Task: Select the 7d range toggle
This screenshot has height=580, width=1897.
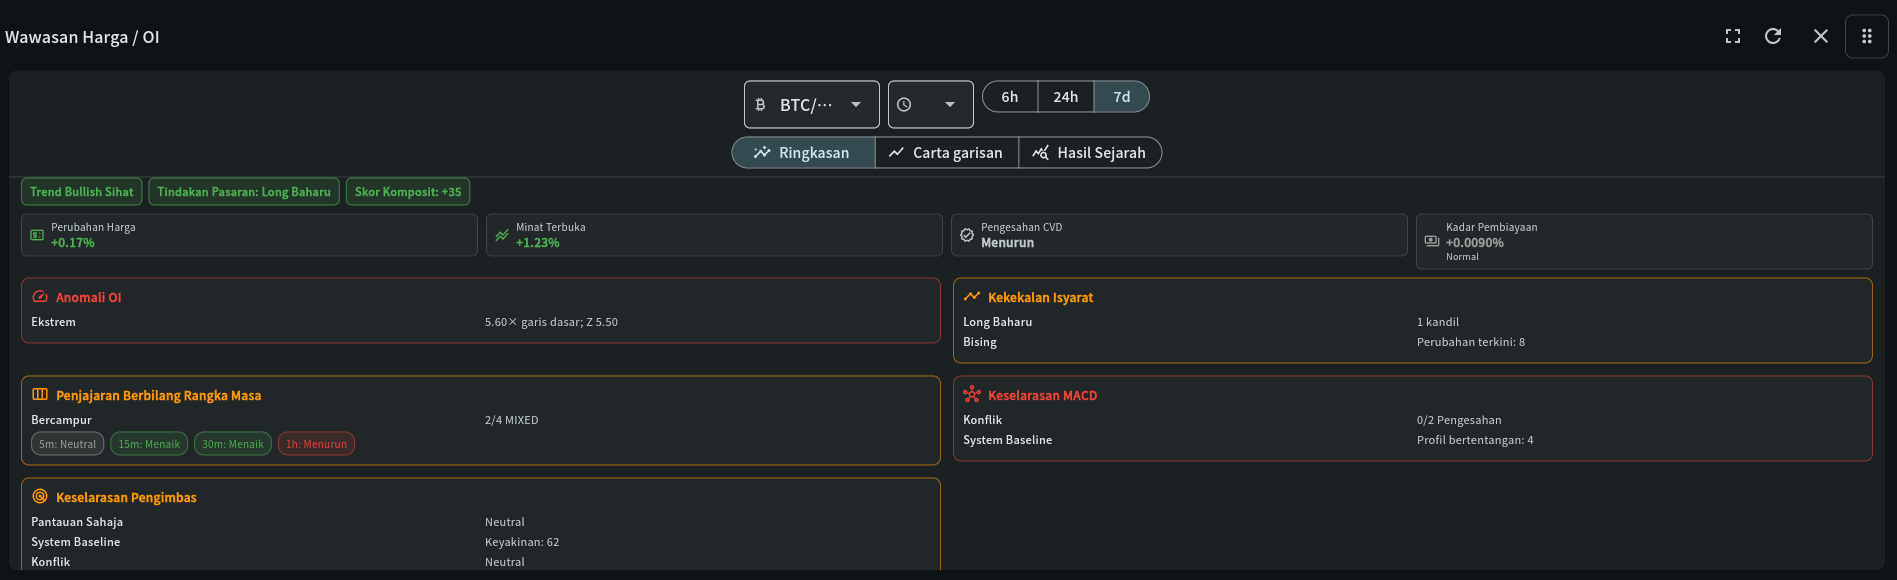Action: (x=1122, y=97)
